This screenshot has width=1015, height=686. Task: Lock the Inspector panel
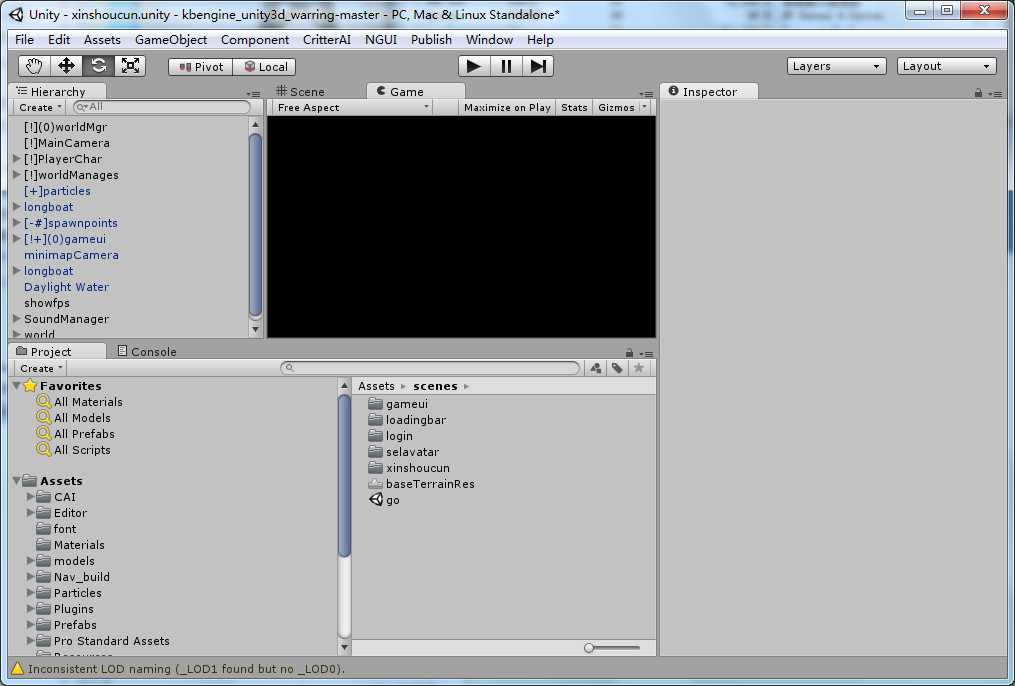coord(978,93)
